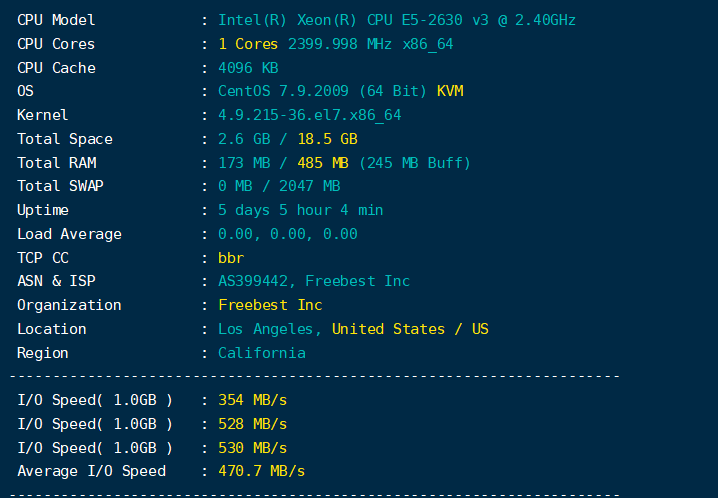Image resolution: width=718 pixels, height=498 pixels.
Task: Click the '1 Cores' value
Action: (x=248, y=44)
